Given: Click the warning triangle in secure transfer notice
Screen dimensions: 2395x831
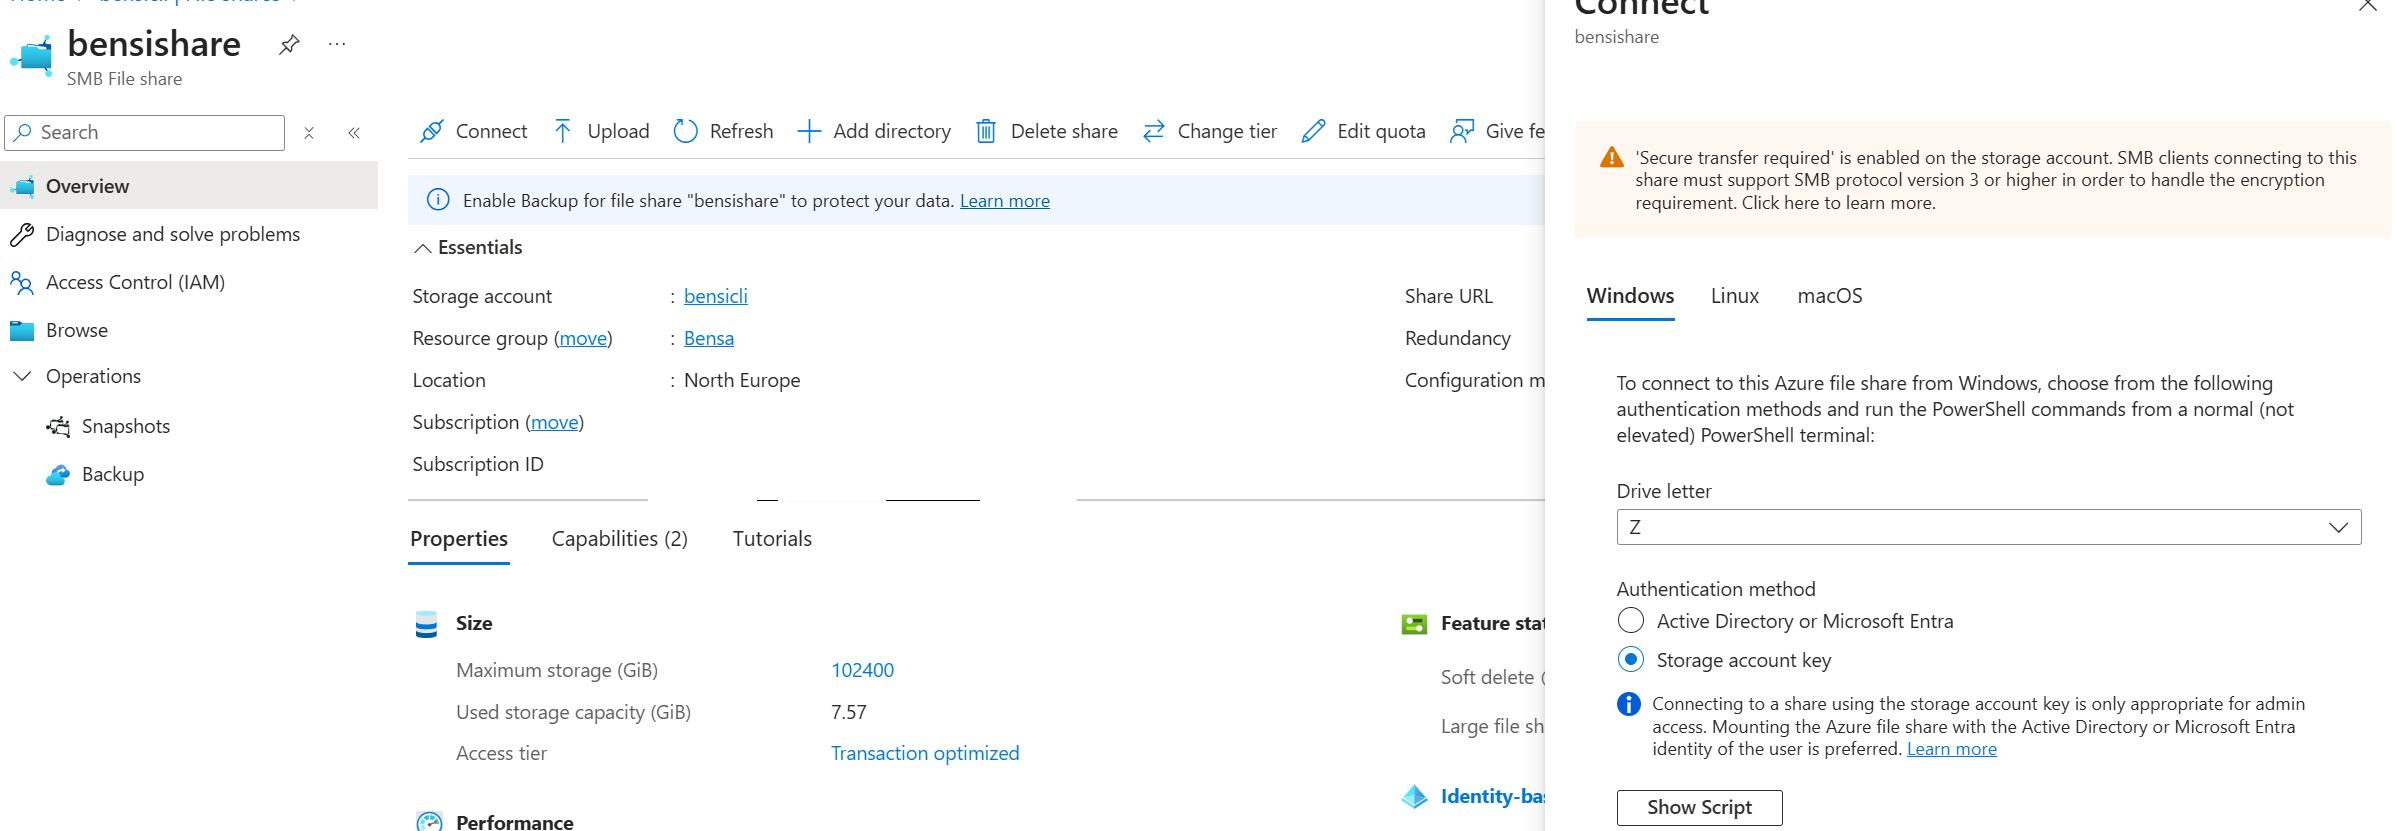Looking at the screenshot, I should click(1612, 157).
